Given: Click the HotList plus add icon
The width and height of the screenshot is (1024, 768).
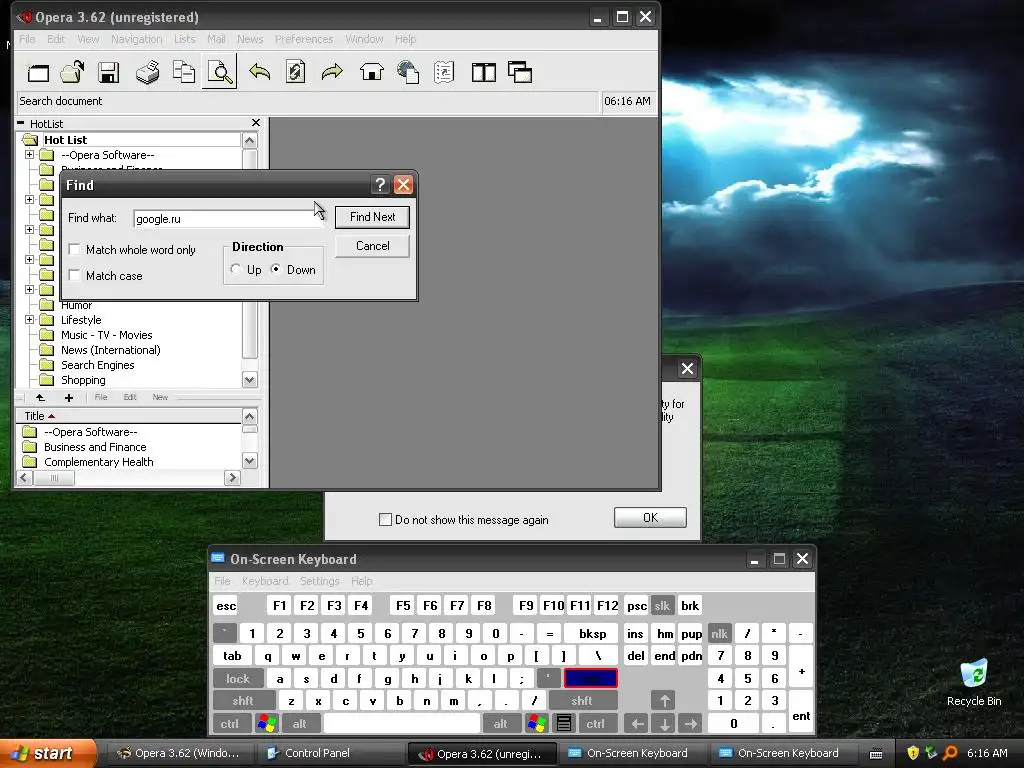Looking at the screenshot, I should (x=69, y=398).
